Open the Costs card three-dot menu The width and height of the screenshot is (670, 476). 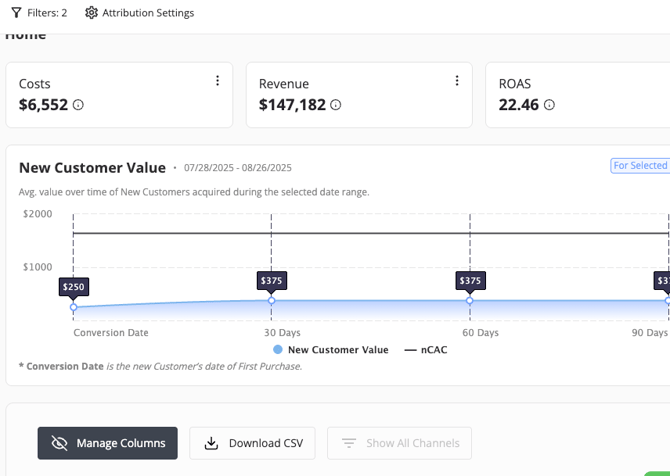(x=217, y=81)
